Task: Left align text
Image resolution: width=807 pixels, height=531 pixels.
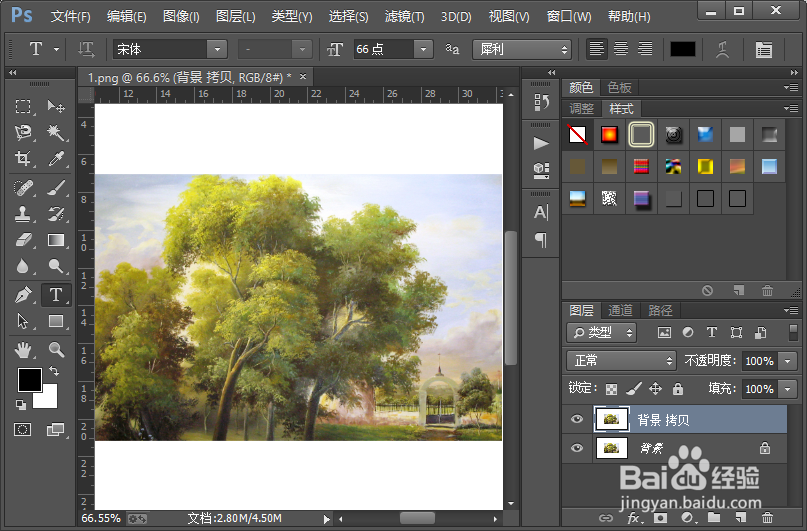Action: [x=597, y=49]
